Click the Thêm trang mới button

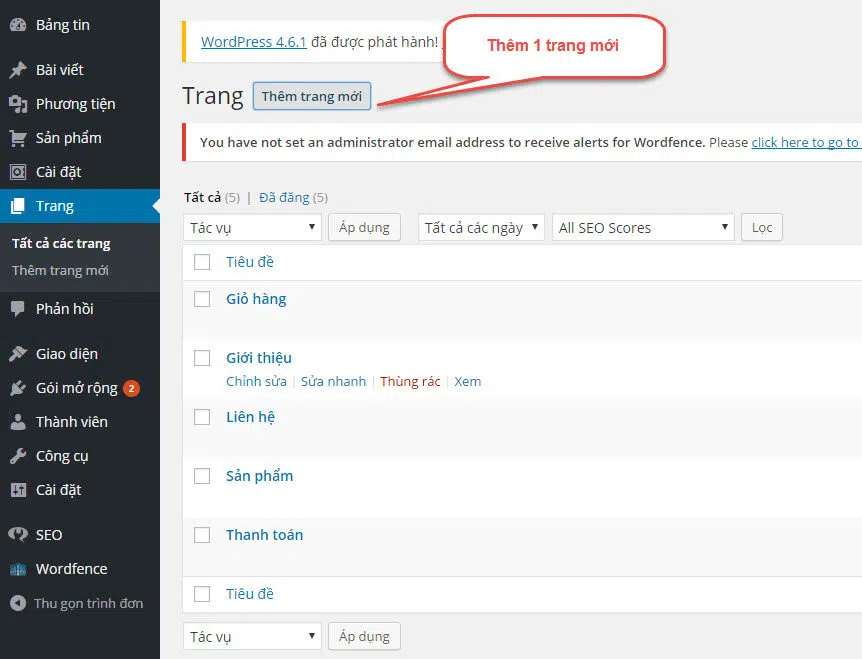pyautogui.click(x=311, y=97)
